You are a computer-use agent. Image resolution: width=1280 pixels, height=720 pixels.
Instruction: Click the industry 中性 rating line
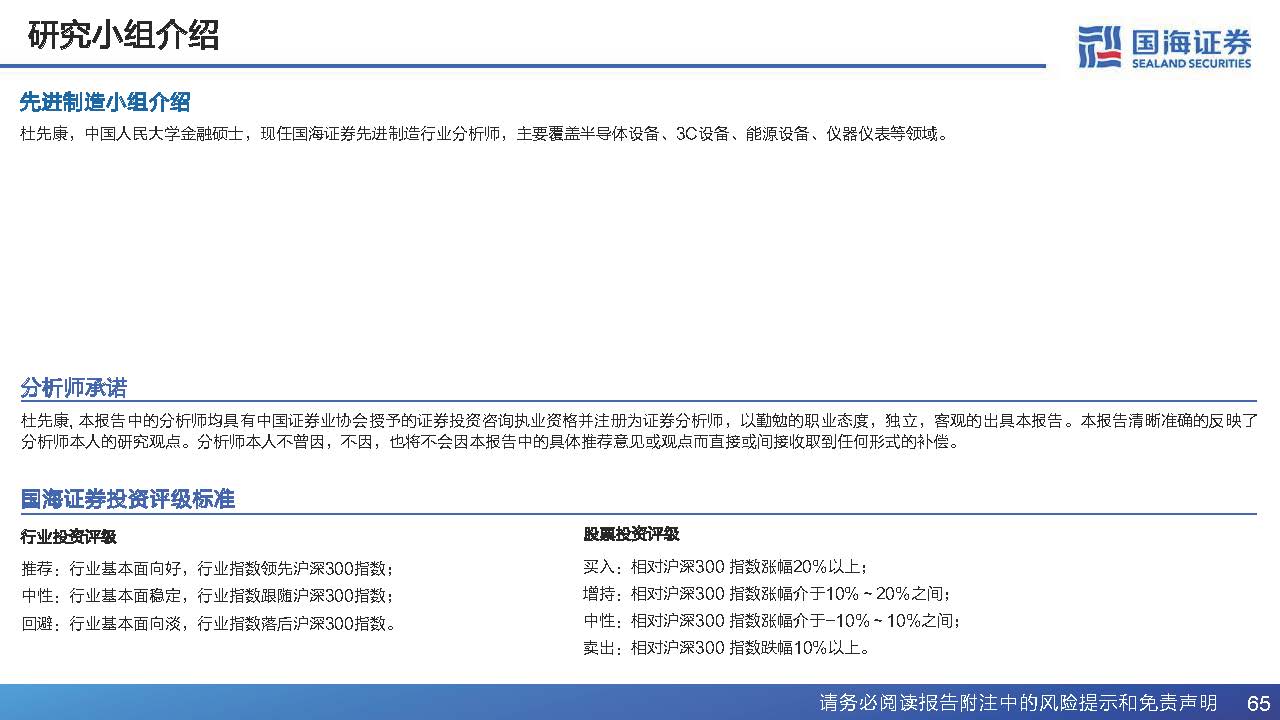208,596
